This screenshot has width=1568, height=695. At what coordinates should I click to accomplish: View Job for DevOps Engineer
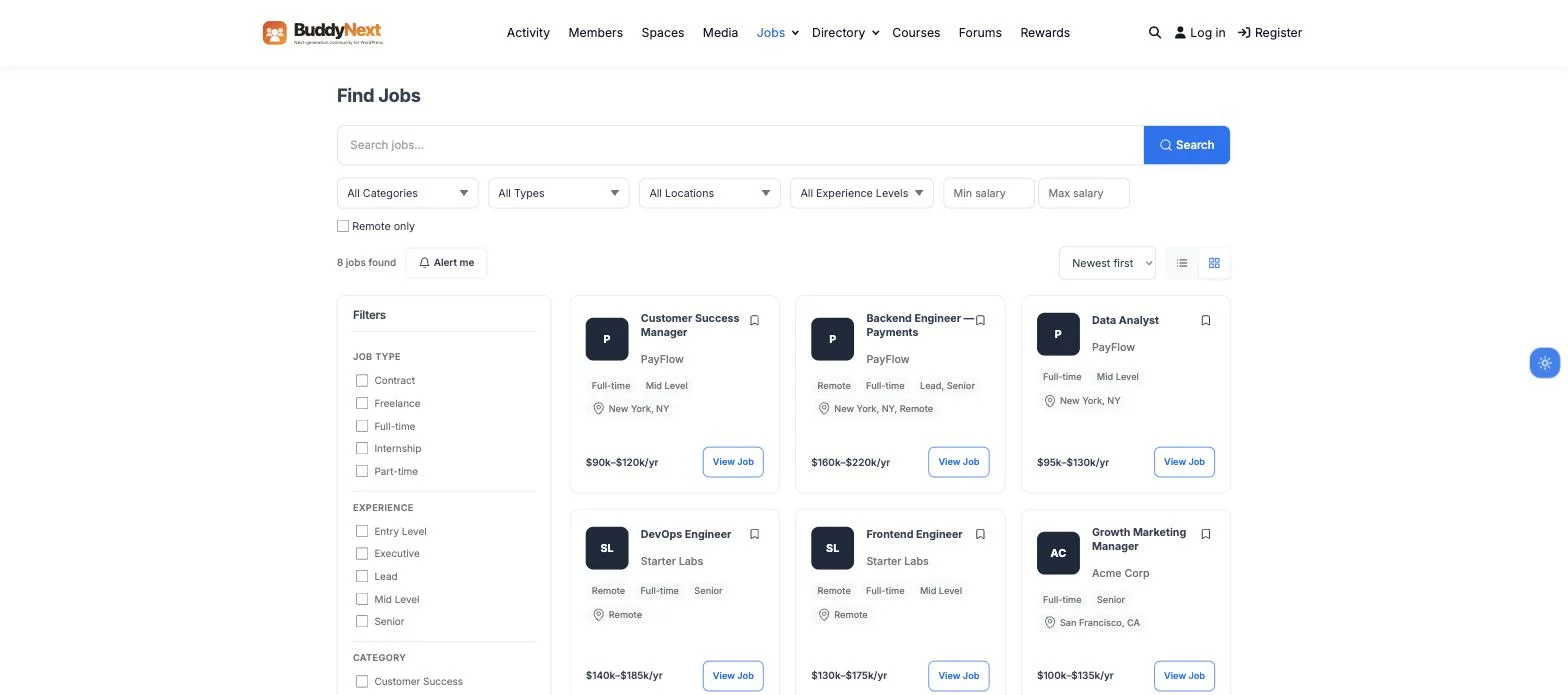[x=733, y=676]
